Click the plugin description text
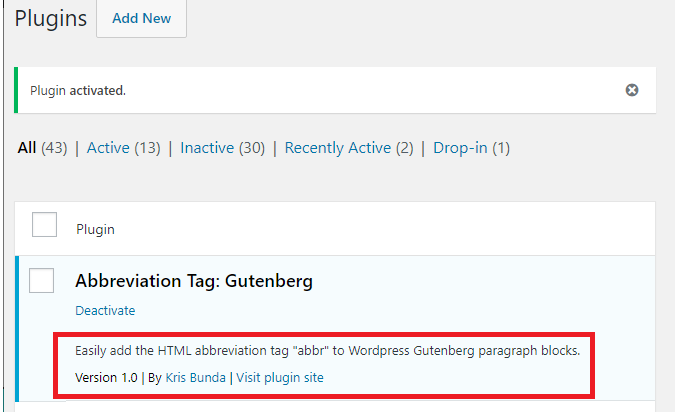 [x=328, y=350]
